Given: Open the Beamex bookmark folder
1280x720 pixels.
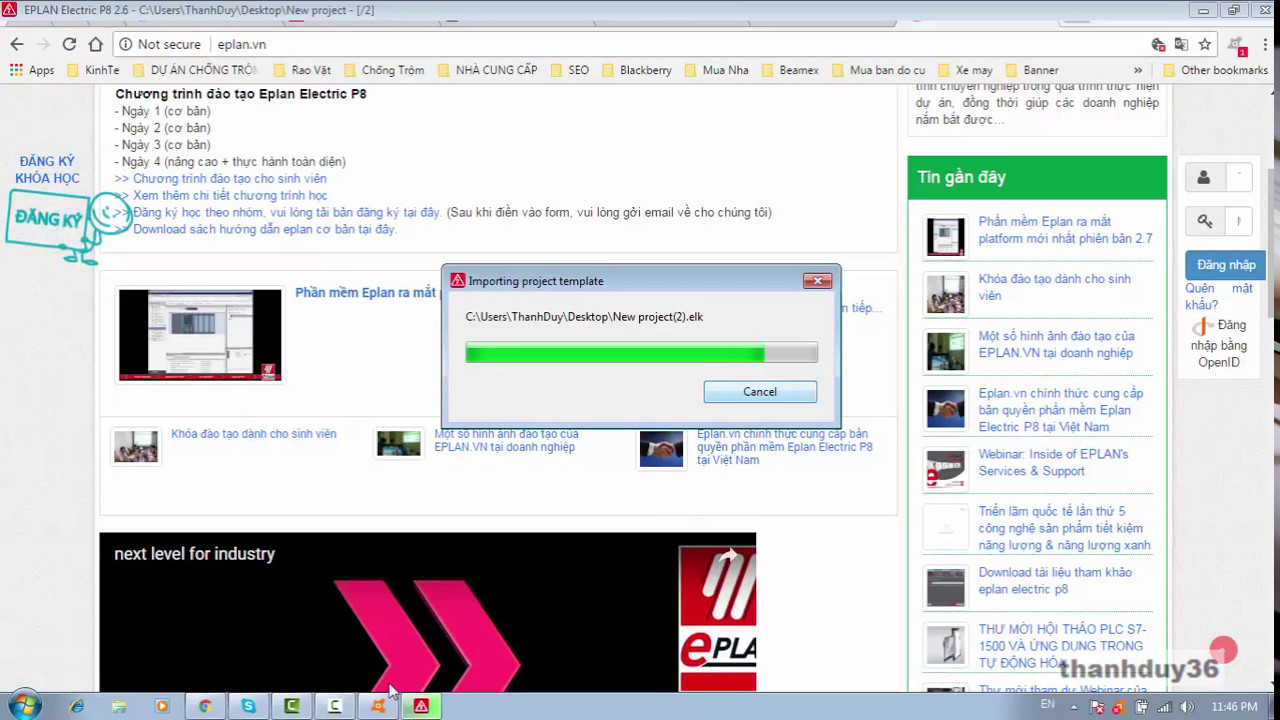Looking at the screenshot, I should (x=788, y=70).
